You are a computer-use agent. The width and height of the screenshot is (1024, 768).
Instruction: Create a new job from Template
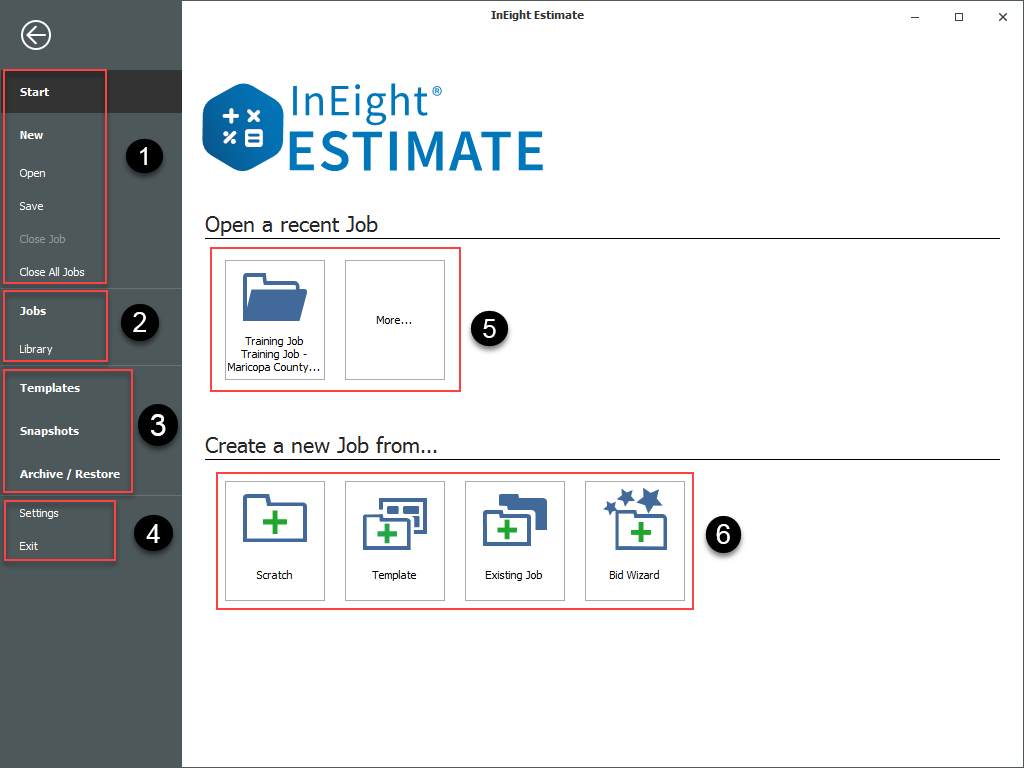click(395, 540)
